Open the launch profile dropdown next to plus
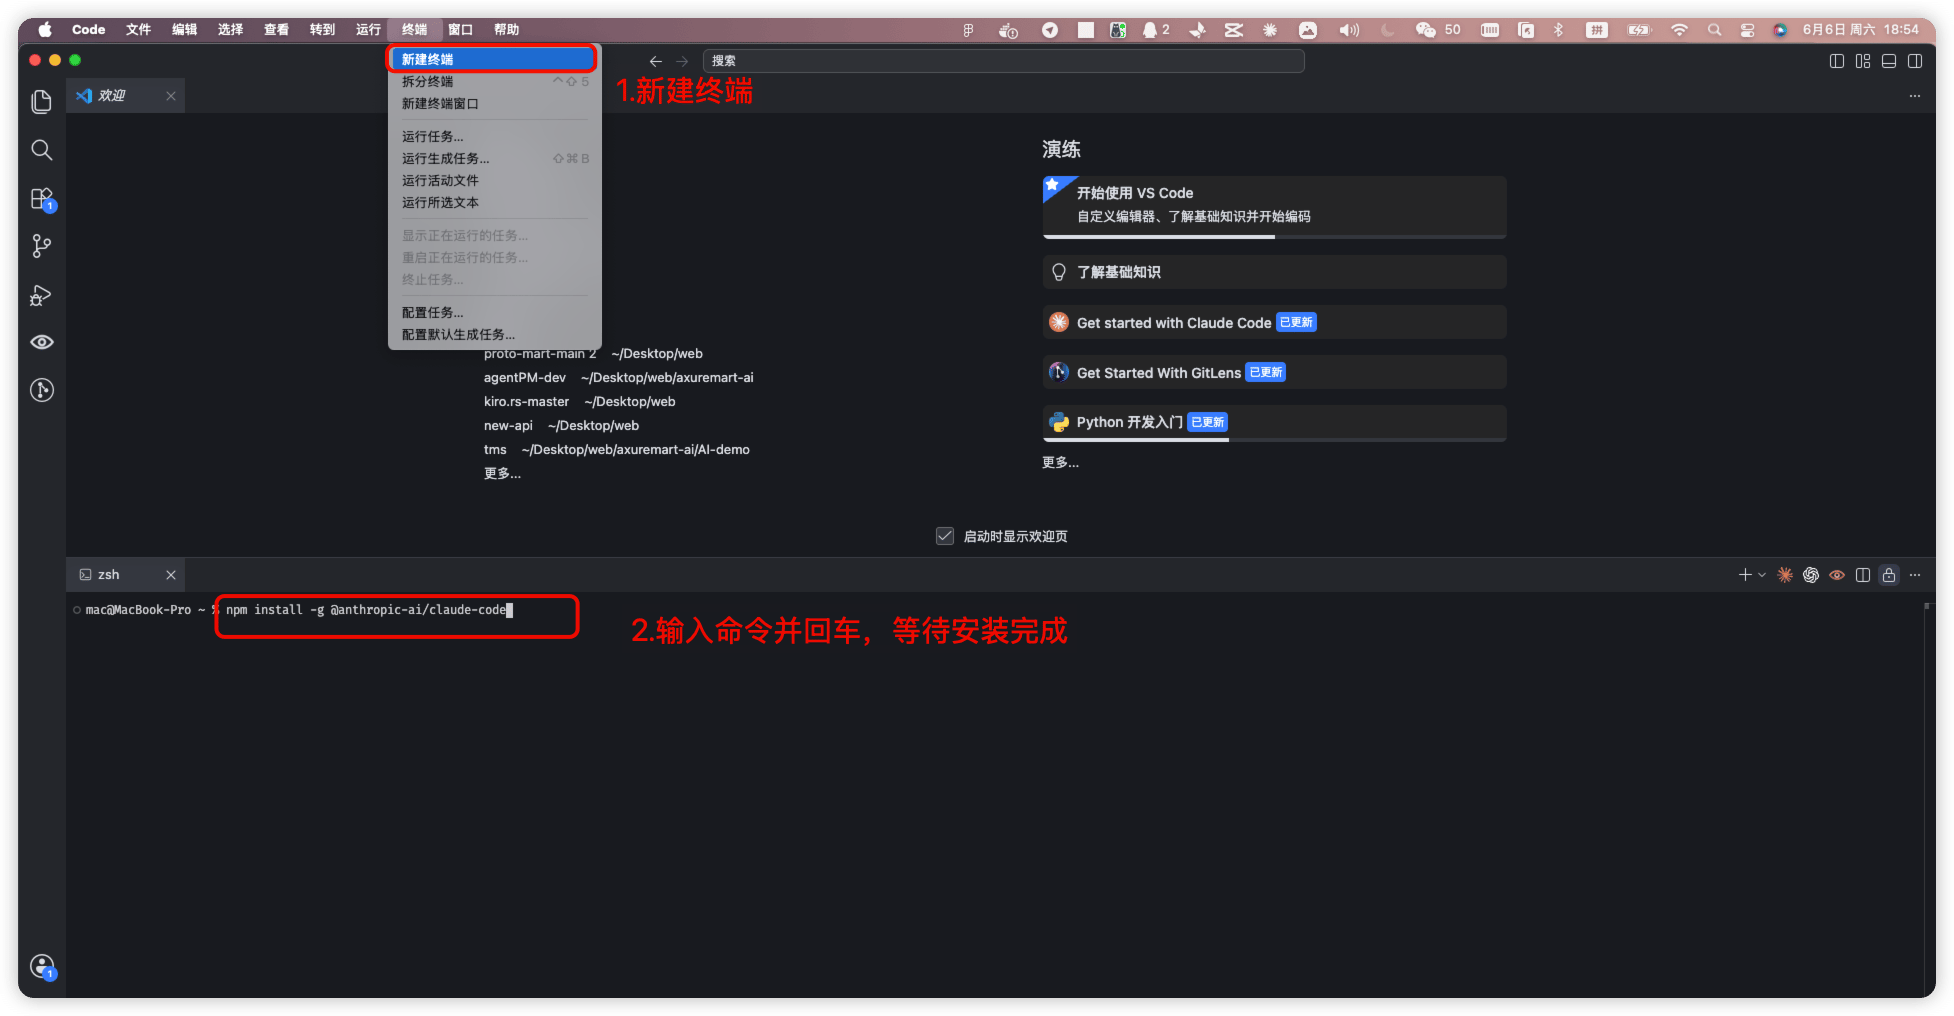 point(1762,575)
